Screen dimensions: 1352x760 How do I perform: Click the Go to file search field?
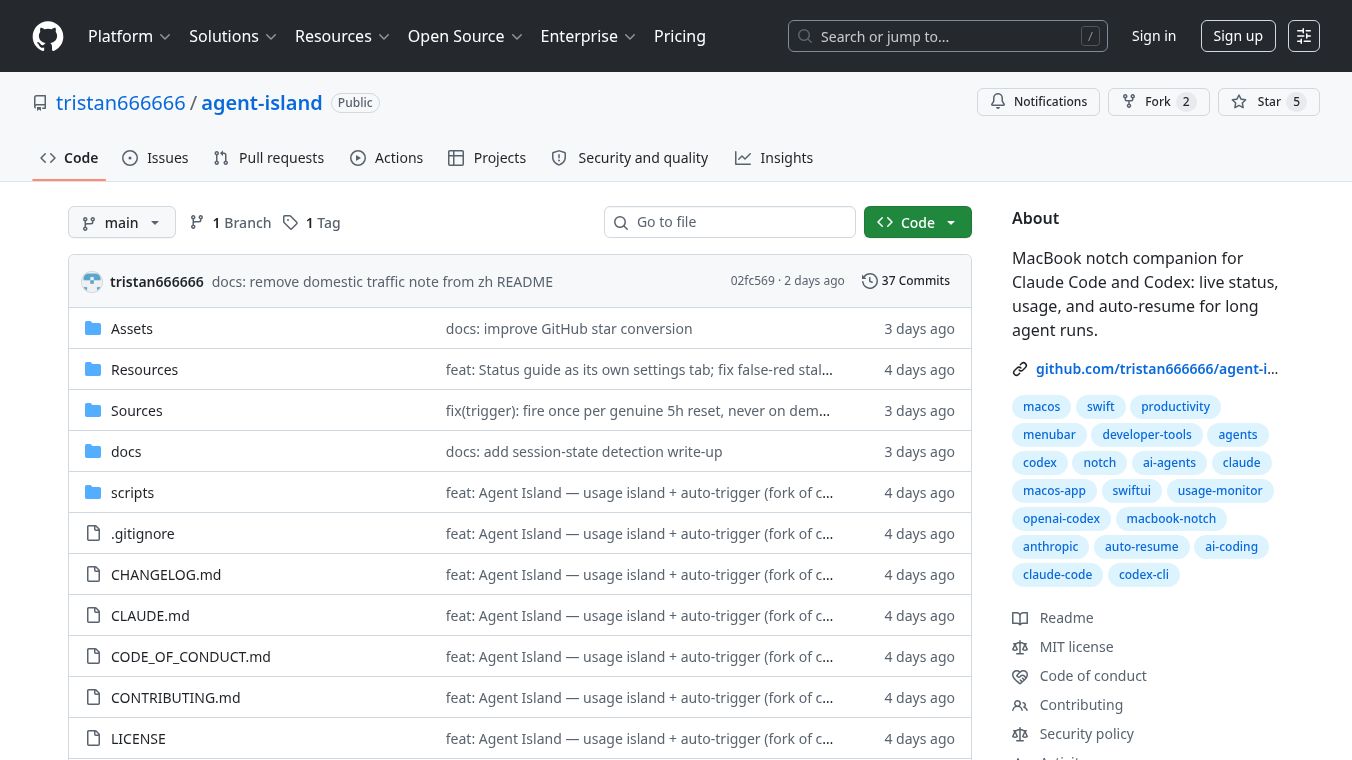click(x=730, y=222)
